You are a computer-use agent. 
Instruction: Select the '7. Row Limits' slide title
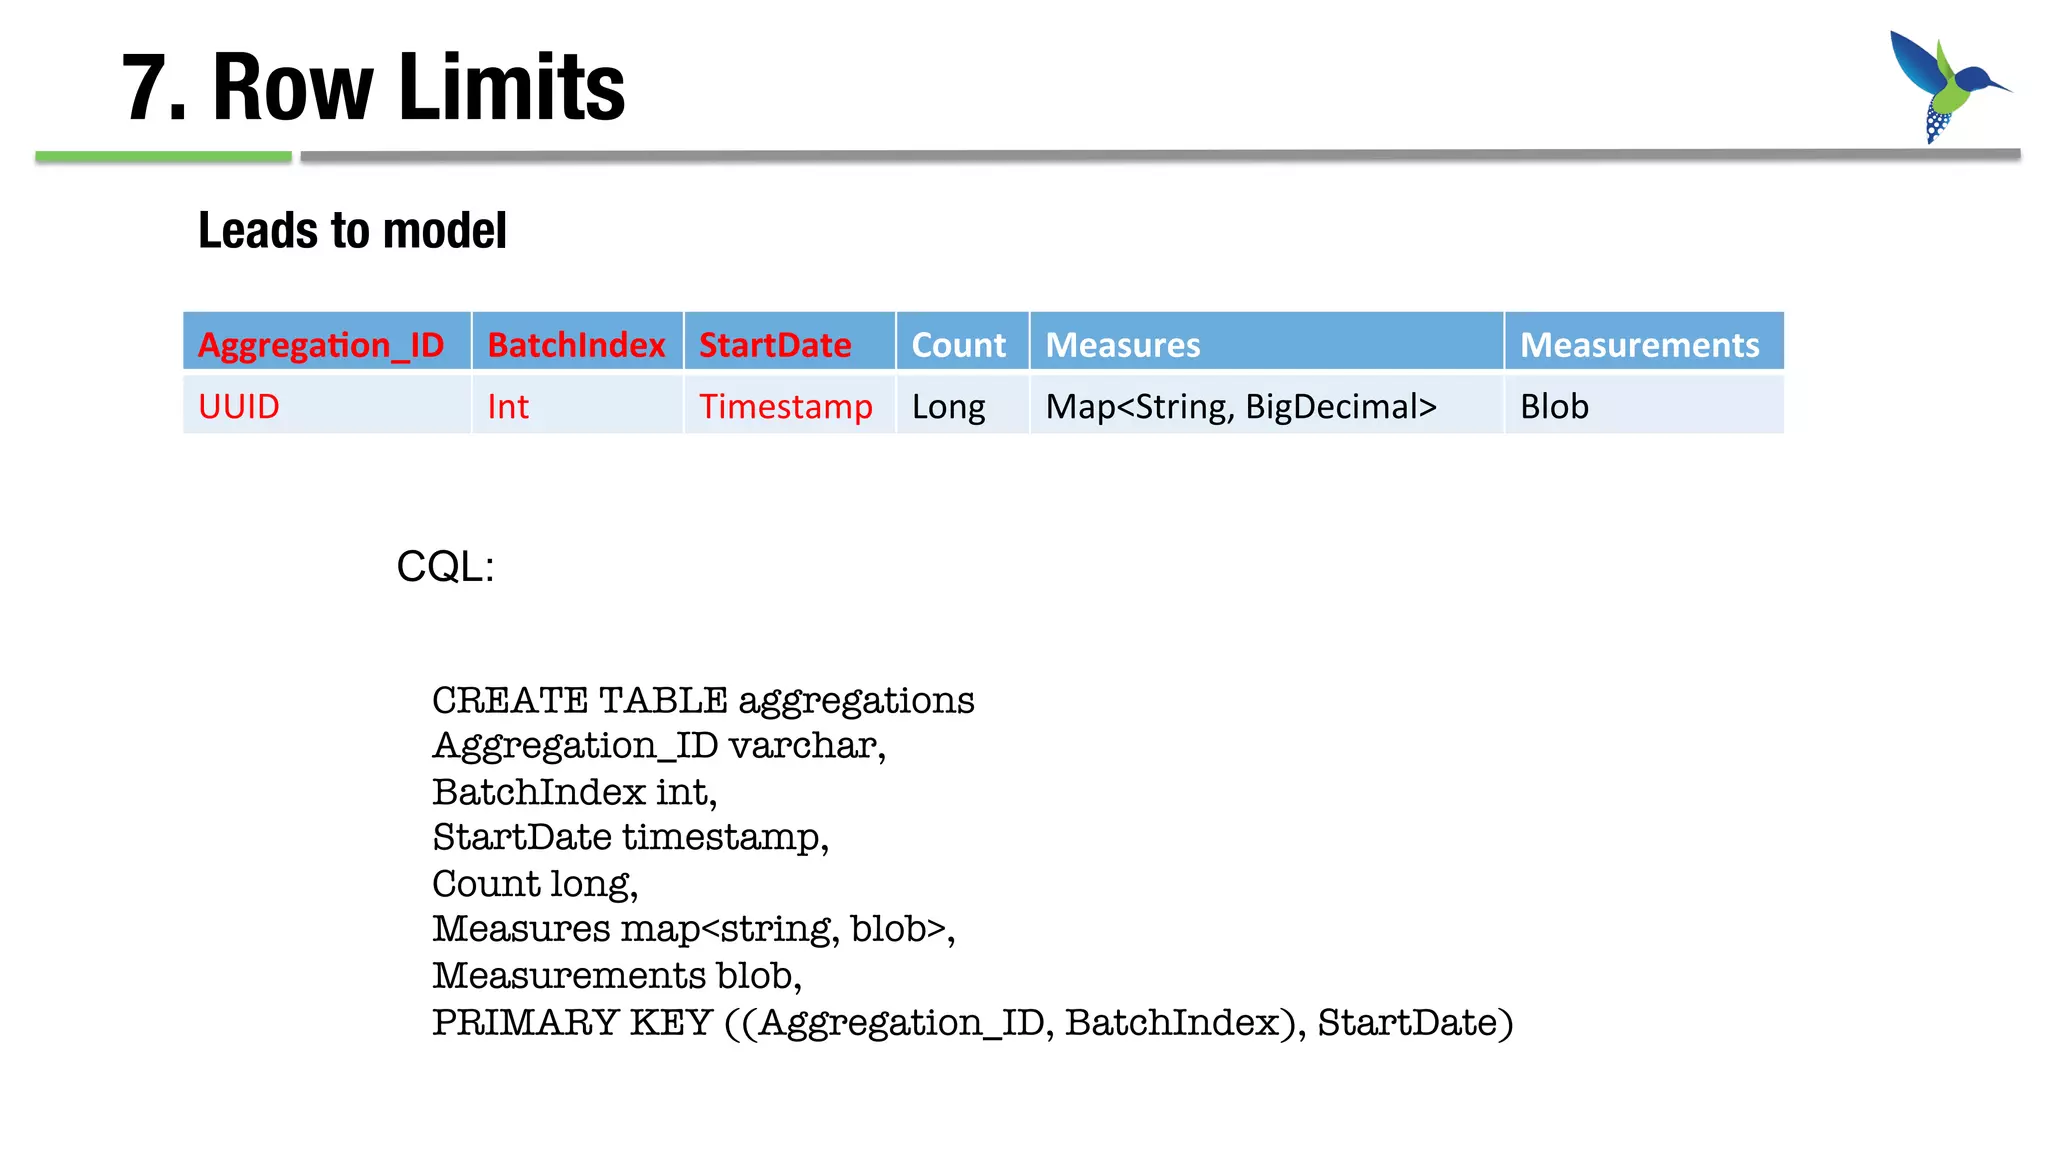[x=373, y=88]
